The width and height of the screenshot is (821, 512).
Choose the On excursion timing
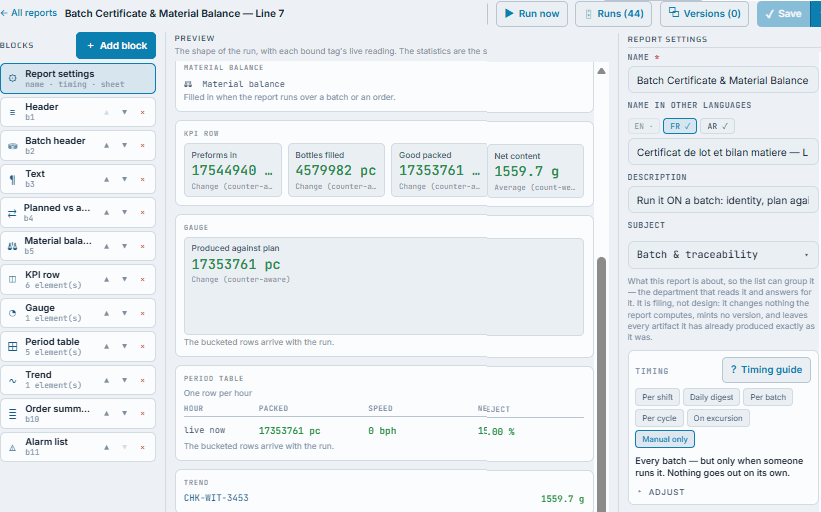click(x=718, y=418)
